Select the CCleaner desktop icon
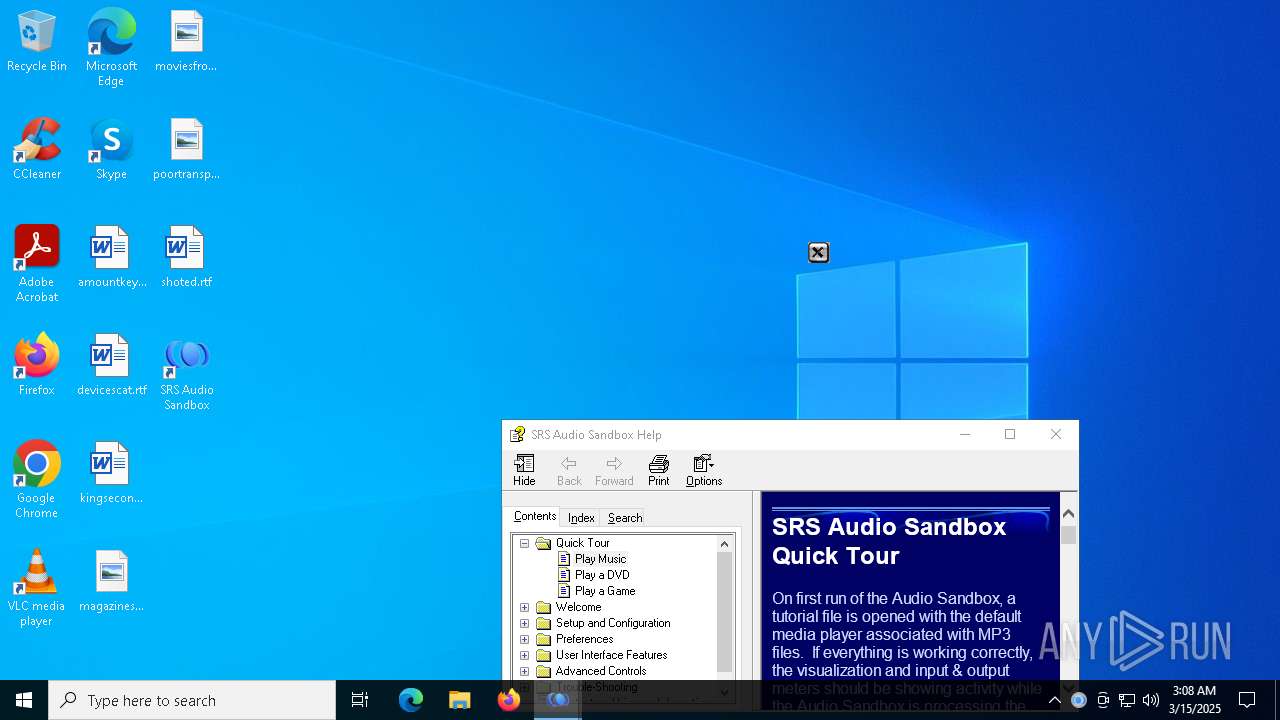Image resolution: width=1280 pixels, height=720 pixels. pos(37,150)
